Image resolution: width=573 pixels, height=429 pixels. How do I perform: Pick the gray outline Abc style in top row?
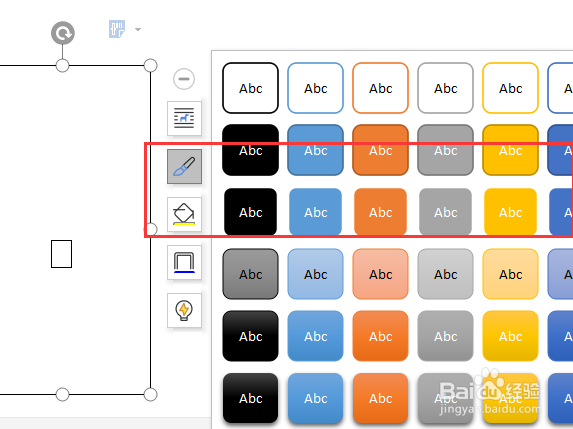445,88
